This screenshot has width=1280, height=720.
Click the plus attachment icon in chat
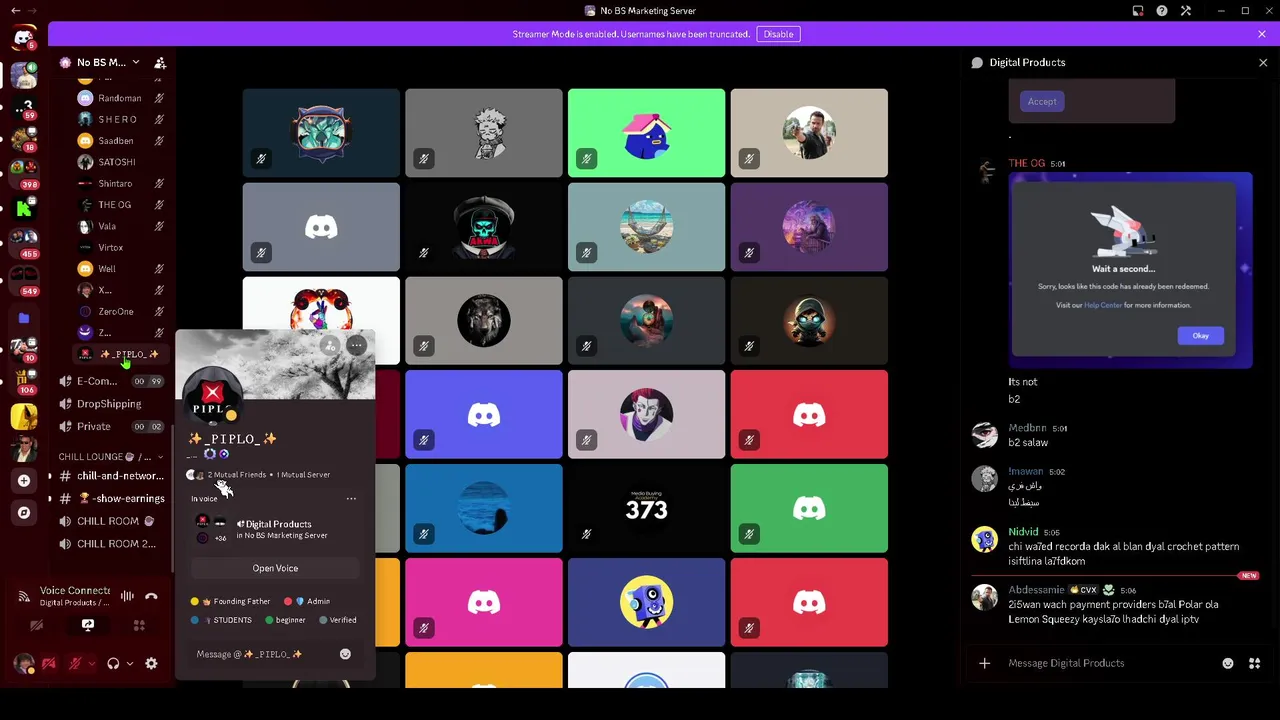click(984, 663)
